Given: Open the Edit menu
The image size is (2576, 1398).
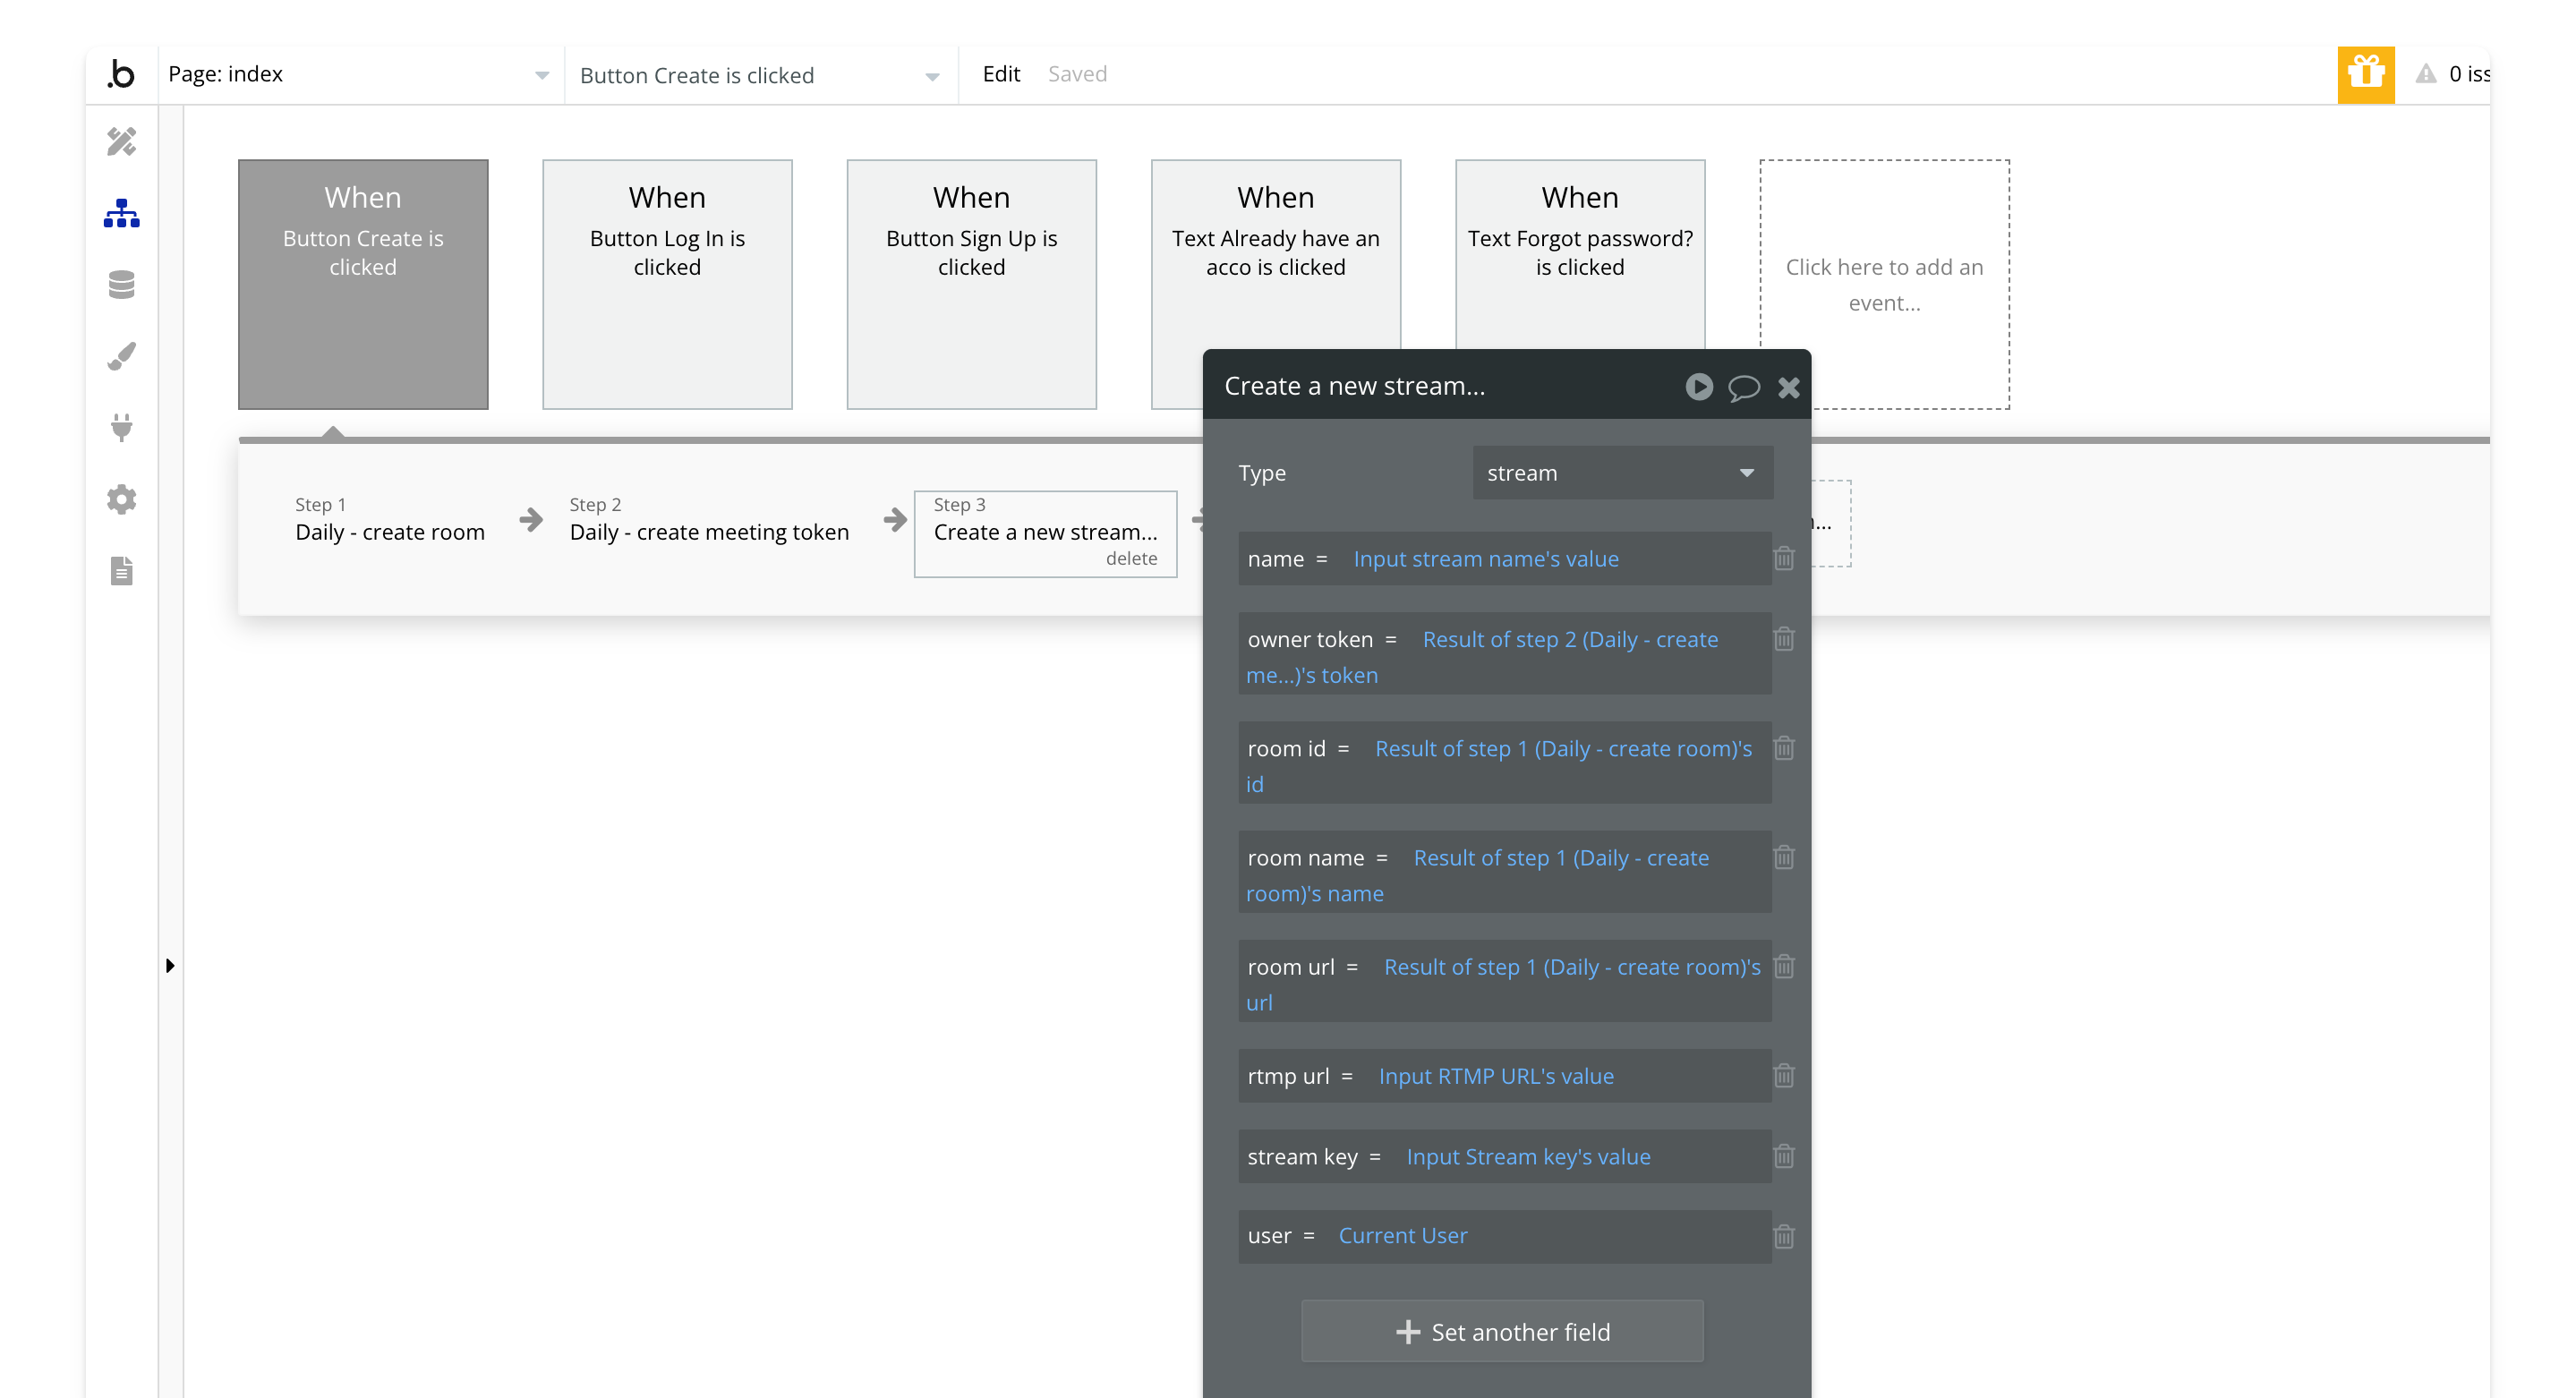Looking at the screenshot, I should point(1000,74).
